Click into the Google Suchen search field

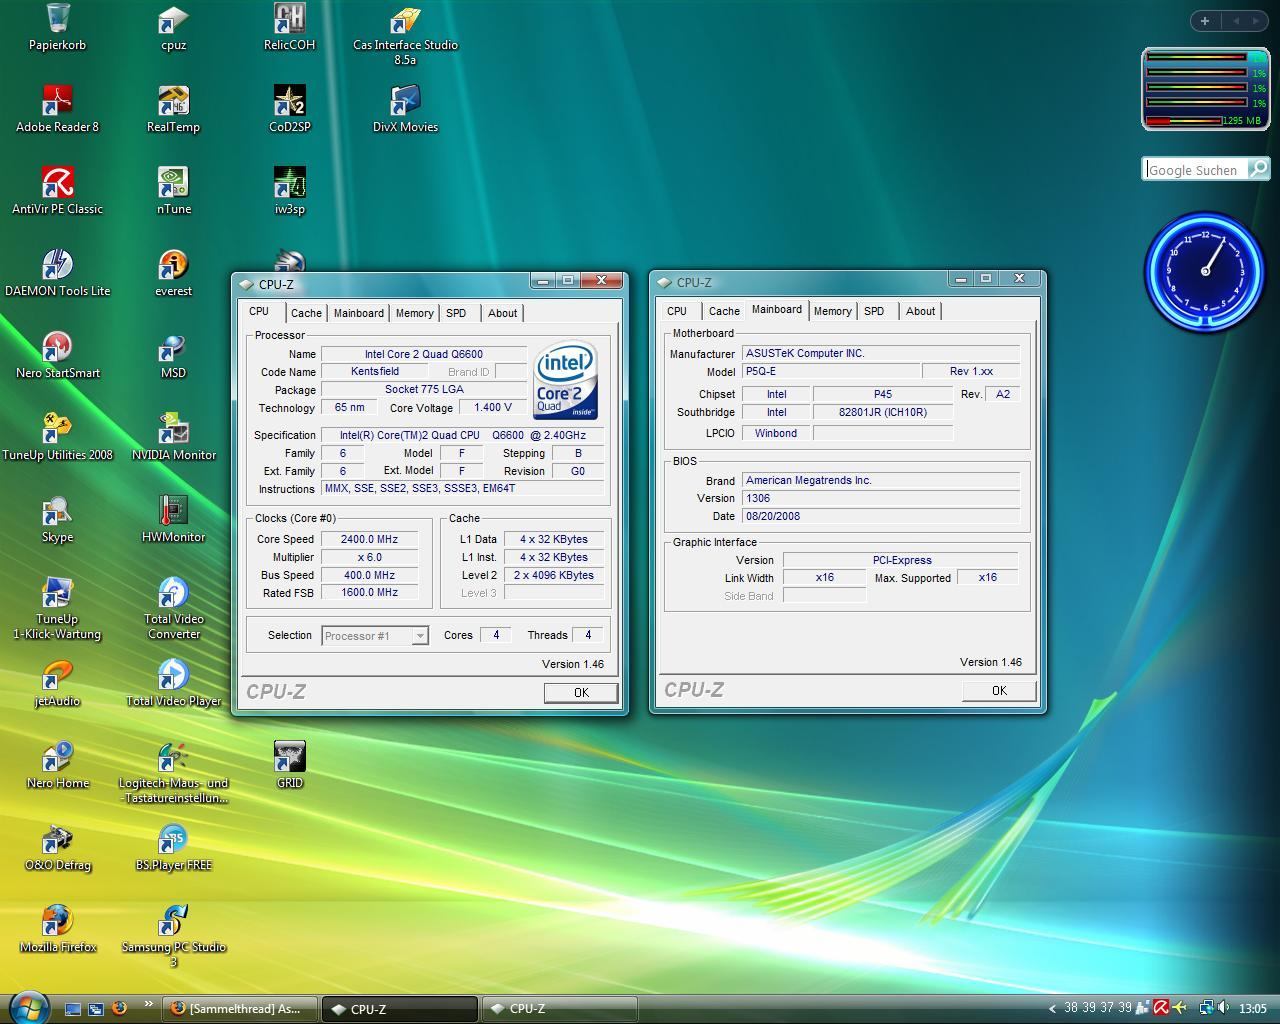click(1196, 169)
